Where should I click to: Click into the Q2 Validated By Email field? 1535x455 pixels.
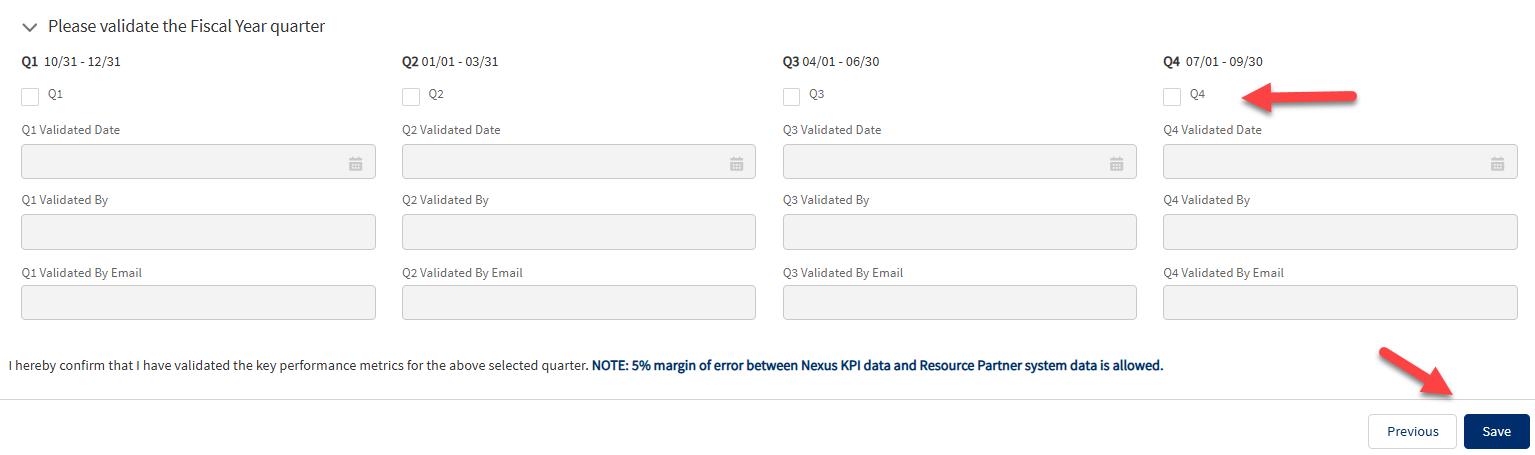click(x=578, y=302)
